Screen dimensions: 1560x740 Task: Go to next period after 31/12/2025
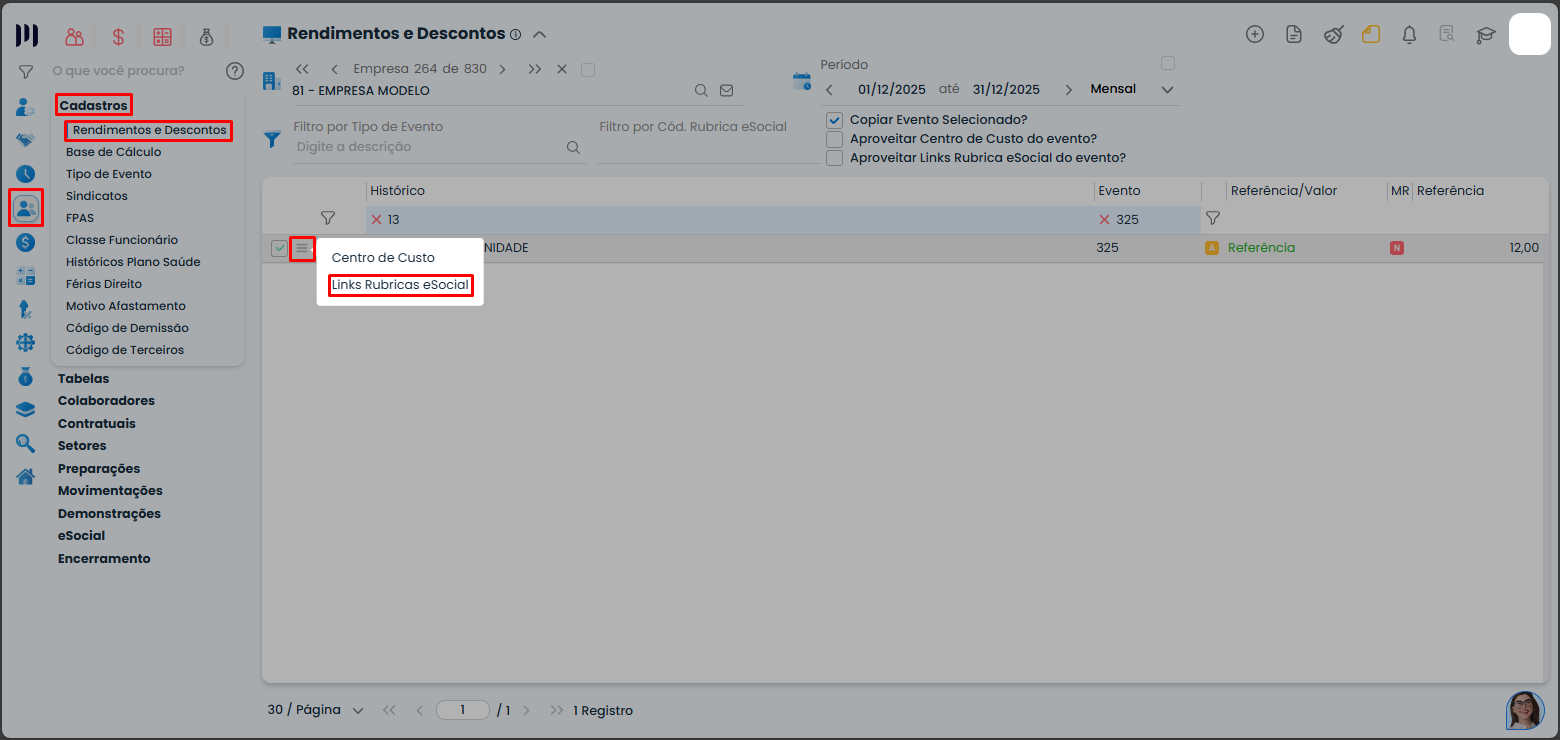[1068, 90]
